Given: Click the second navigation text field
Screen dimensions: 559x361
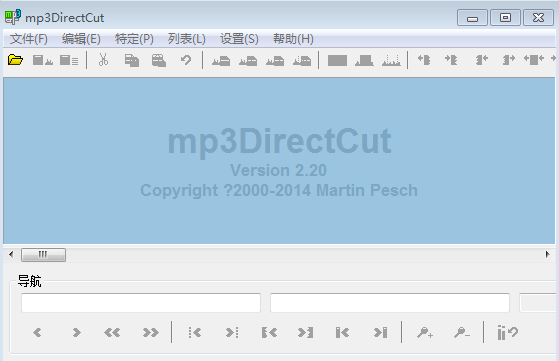Looking at the screenshot, I should click(390, 303).
